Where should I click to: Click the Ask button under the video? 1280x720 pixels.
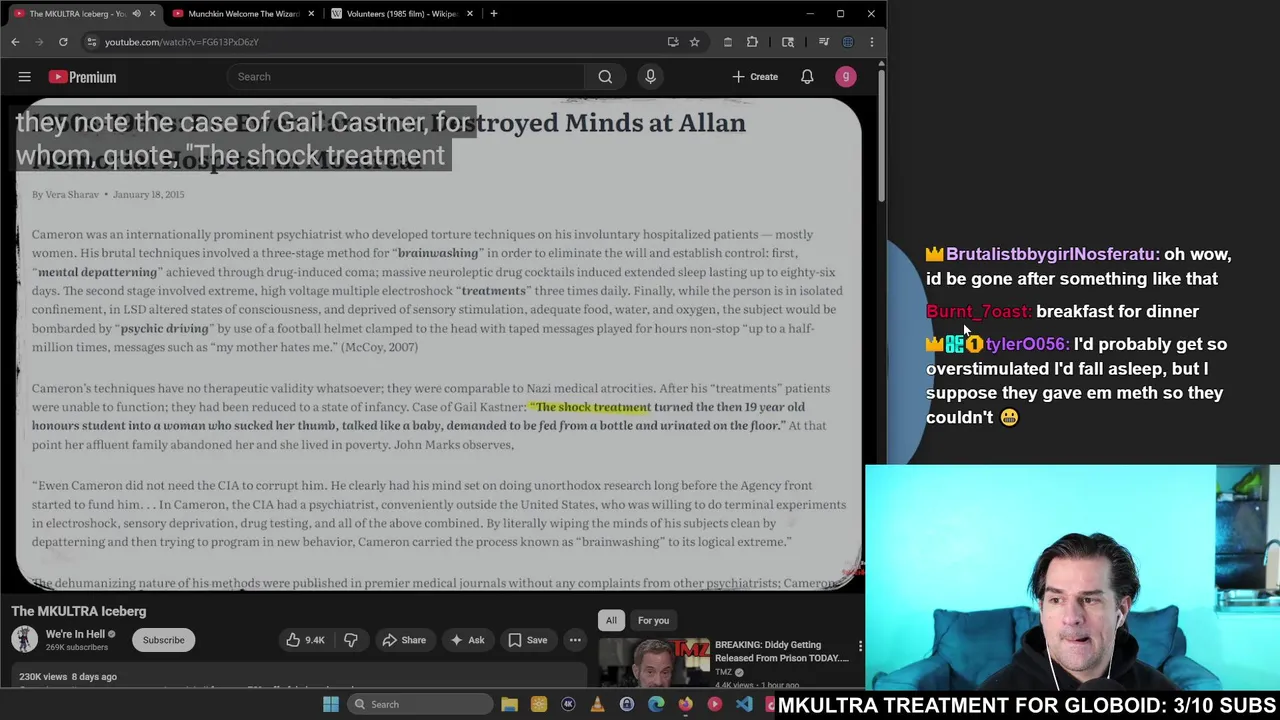[467, 640]
